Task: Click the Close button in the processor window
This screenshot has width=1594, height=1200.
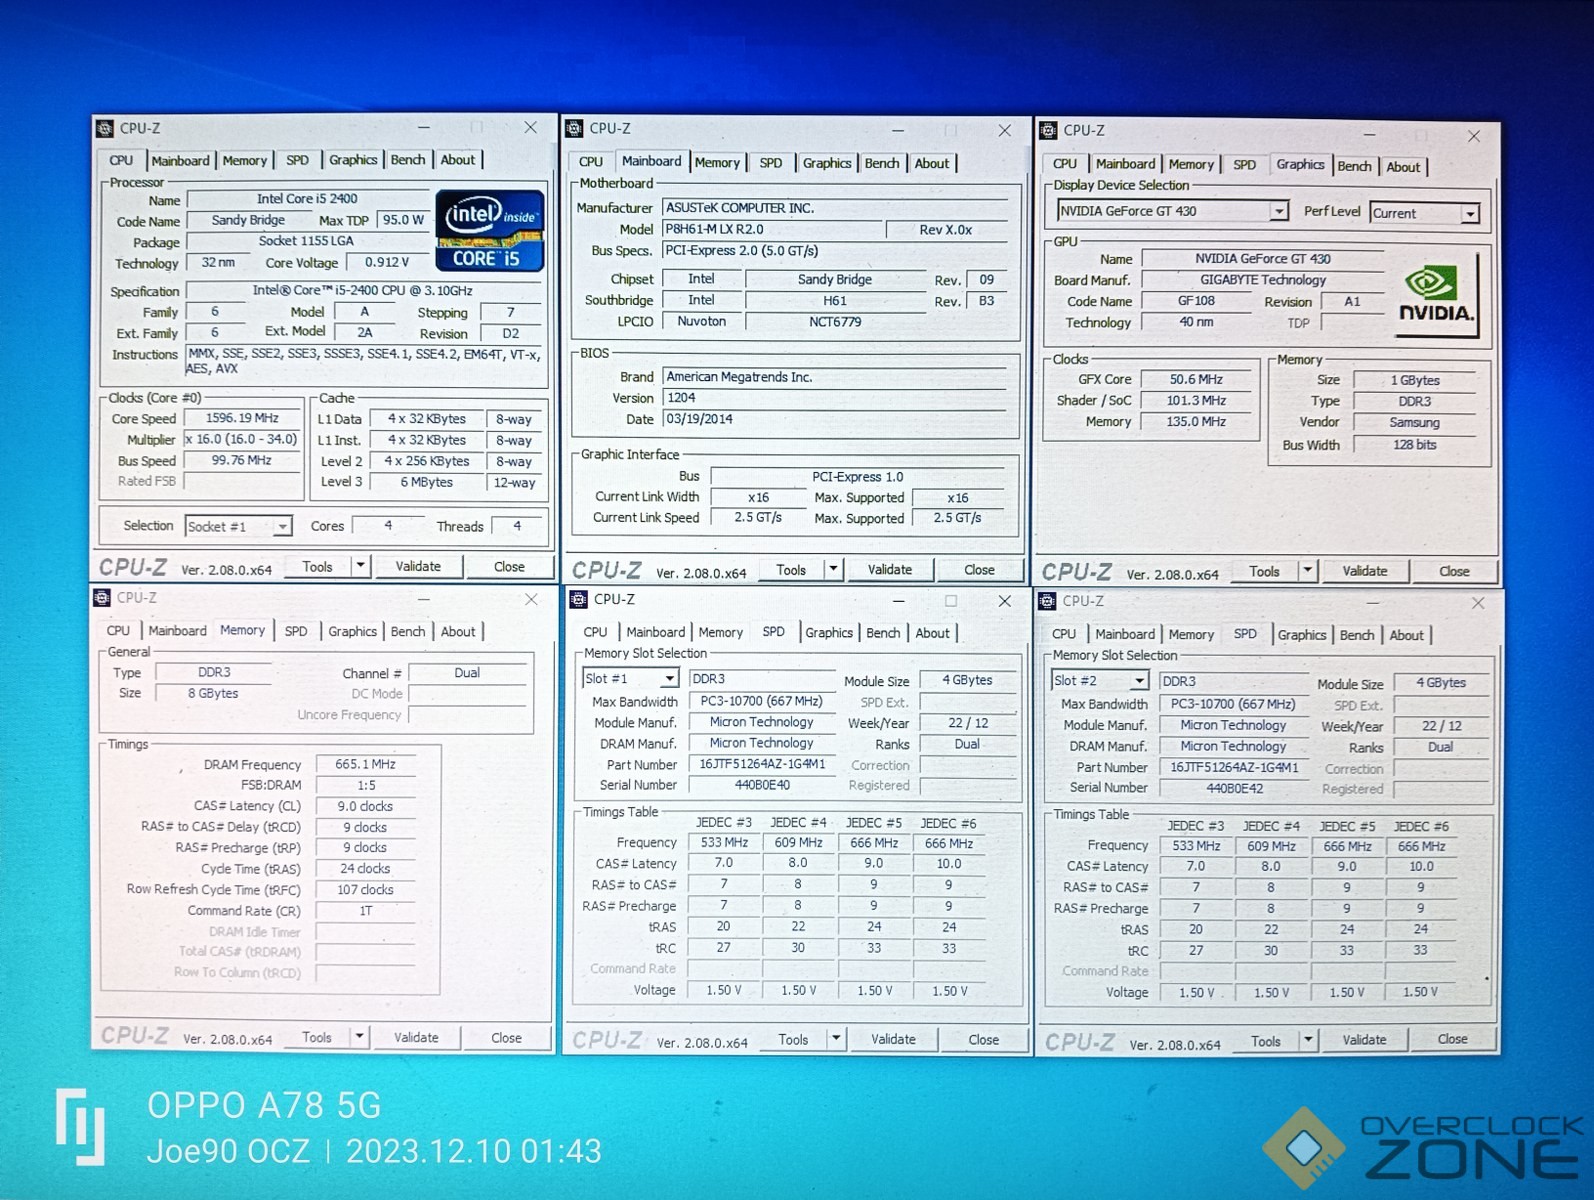Action: coord(509,566)
